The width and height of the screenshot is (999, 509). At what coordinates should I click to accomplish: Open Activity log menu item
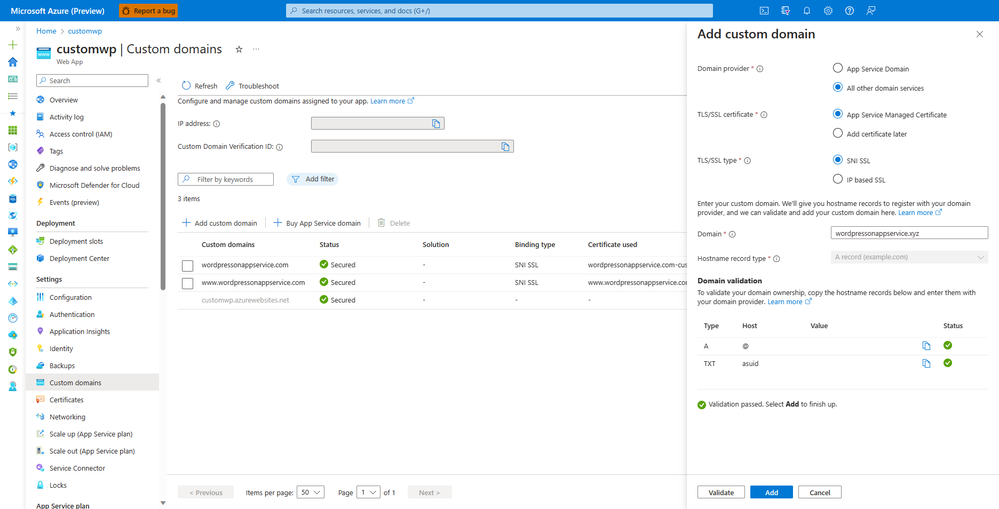[x=66, y=117]
